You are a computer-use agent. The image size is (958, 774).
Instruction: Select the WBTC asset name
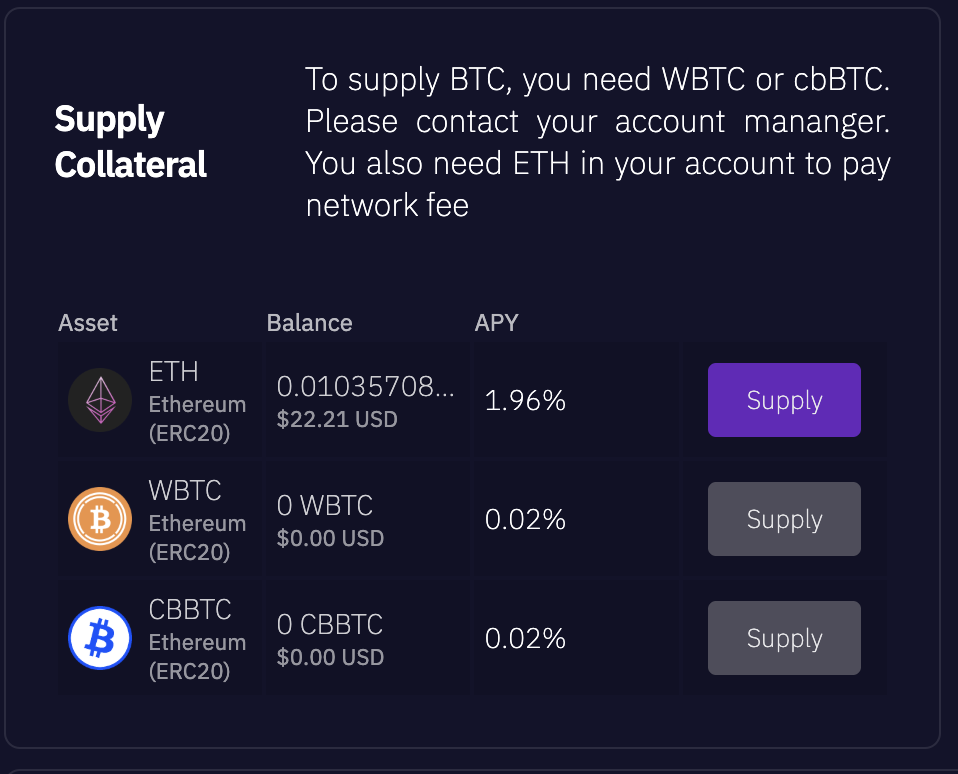[x=185, y=491]
